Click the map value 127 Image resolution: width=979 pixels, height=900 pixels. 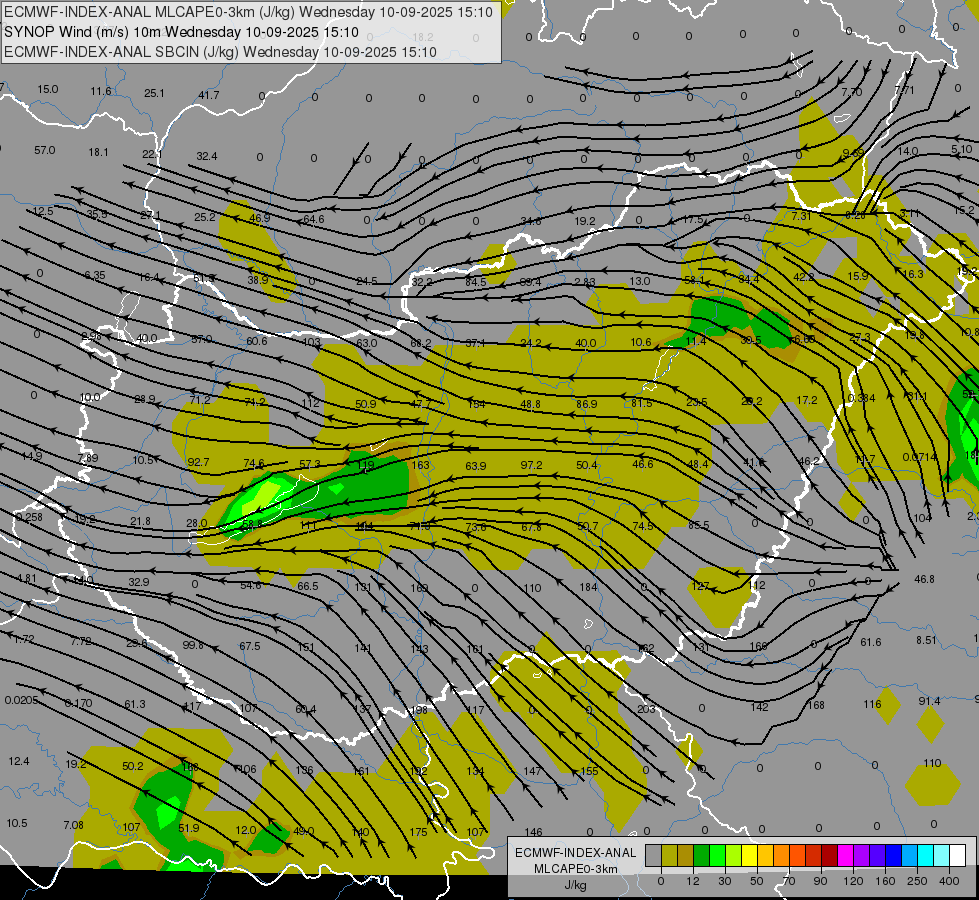pos(701,586)
